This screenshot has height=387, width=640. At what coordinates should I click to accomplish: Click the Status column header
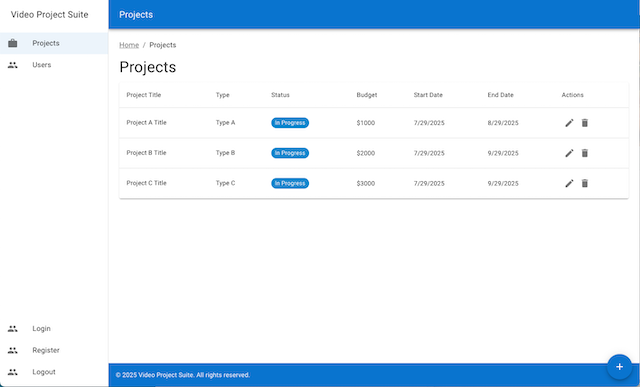280,95
